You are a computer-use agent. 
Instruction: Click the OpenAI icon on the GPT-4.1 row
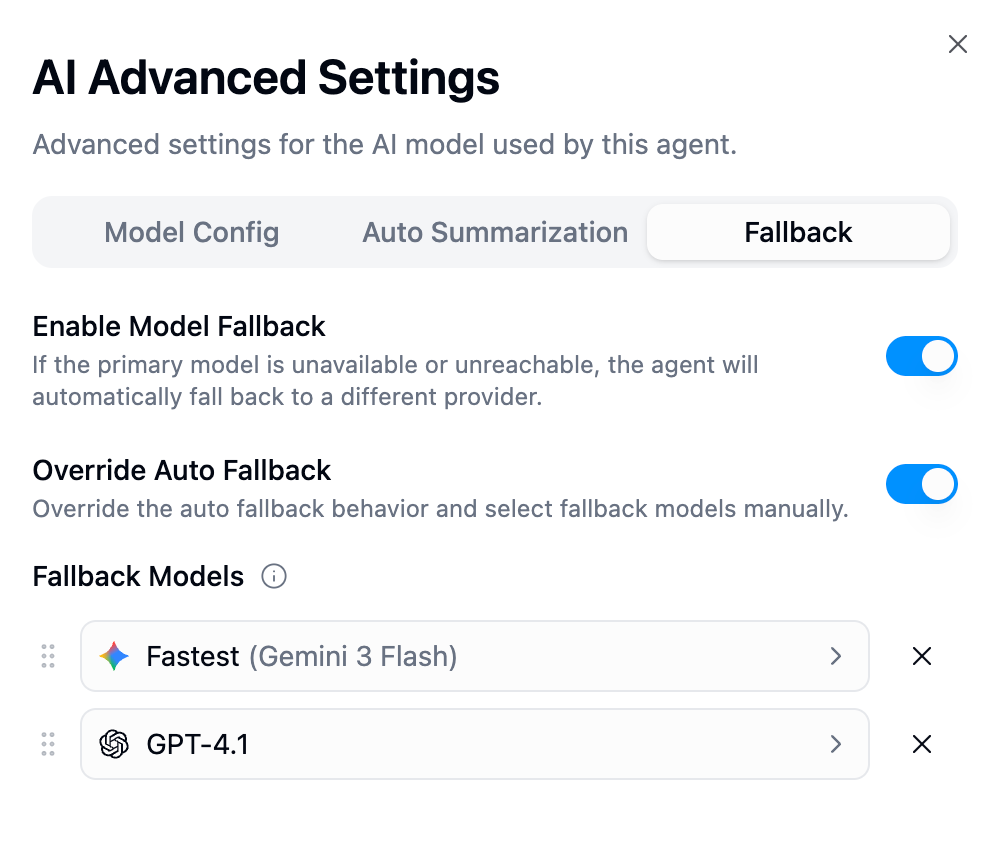pyautogui.click(x=114, y=744)
